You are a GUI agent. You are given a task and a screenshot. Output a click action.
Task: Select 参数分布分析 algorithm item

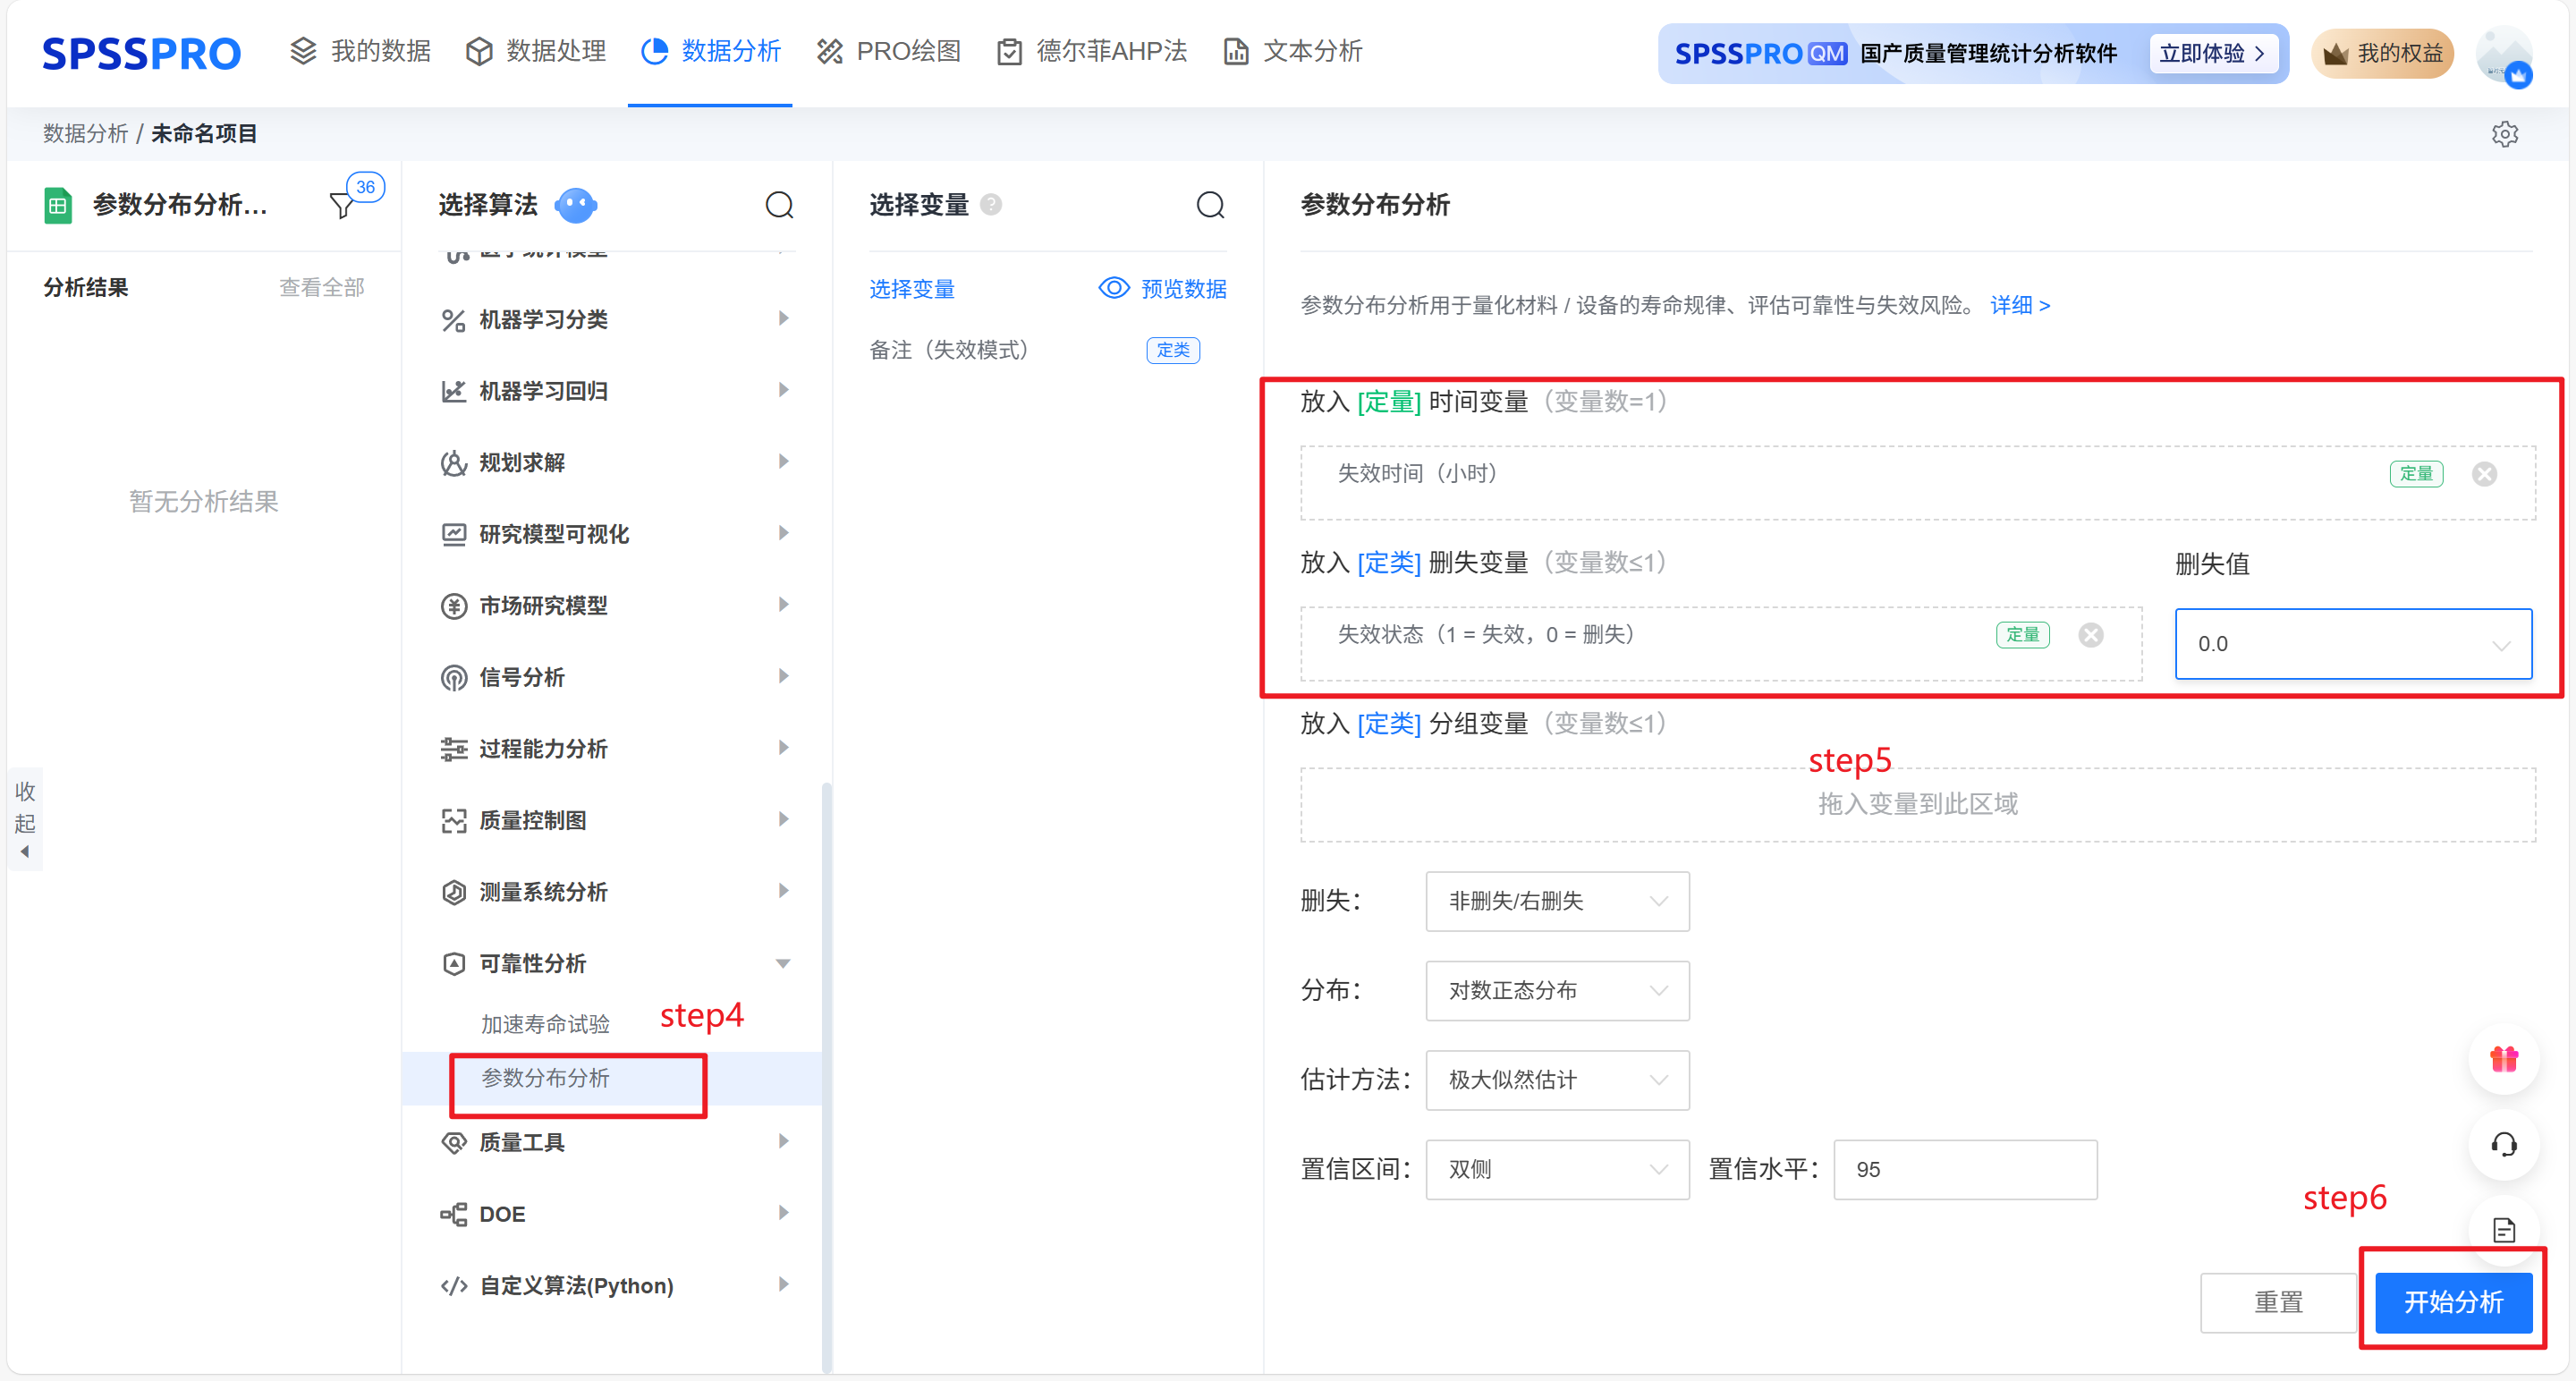pyautogui.click(x=545, y=1078)
